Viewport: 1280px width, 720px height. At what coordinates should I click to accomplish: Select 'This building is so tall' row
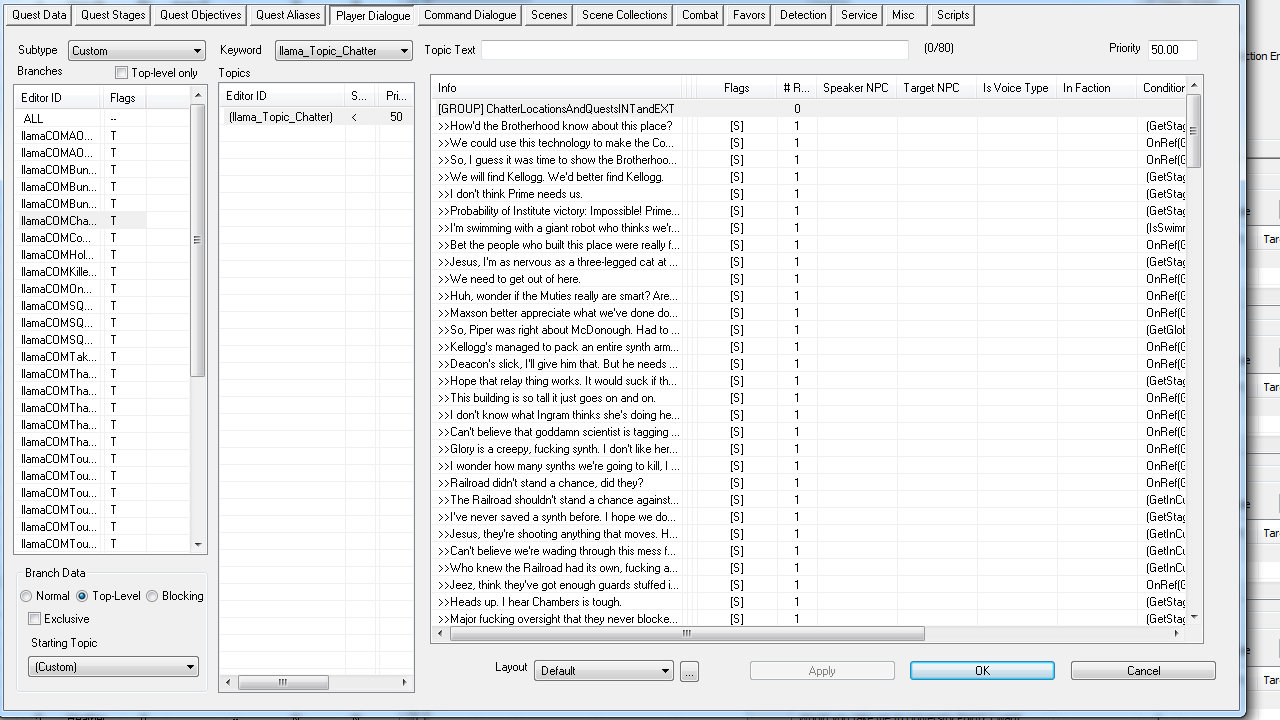809,398
